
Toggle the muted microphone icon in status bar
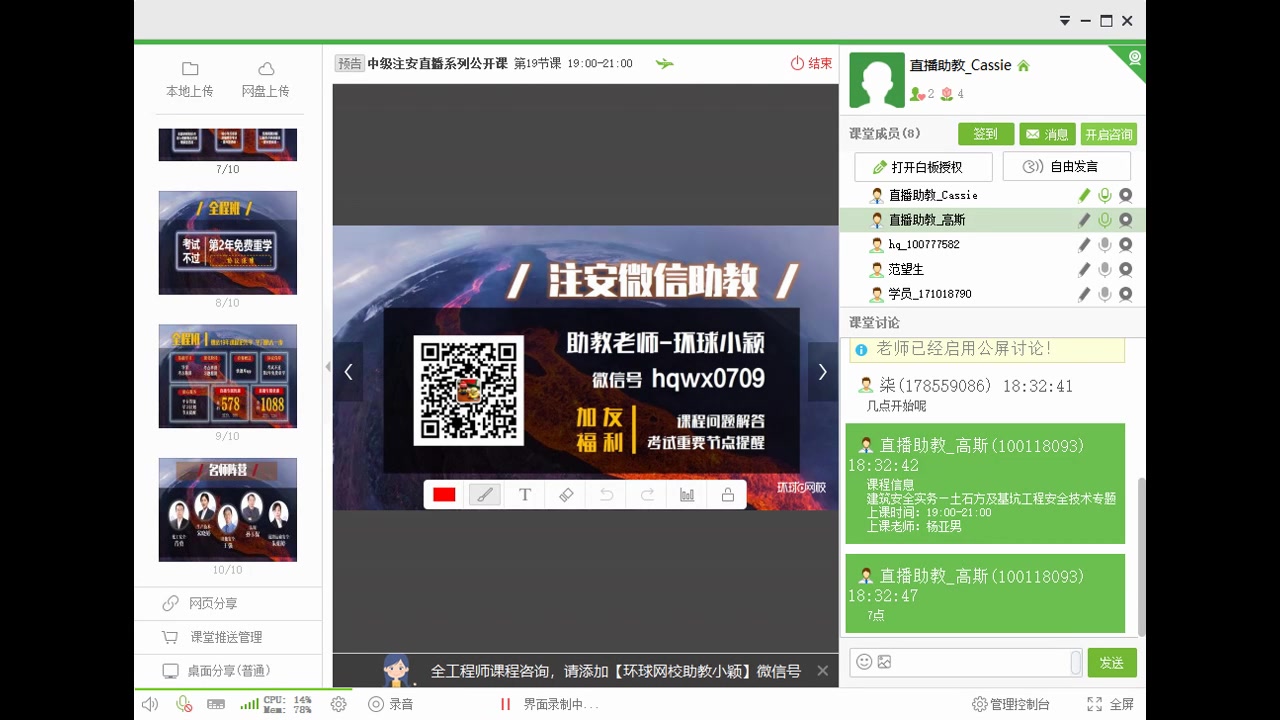[x=184, y=704]
